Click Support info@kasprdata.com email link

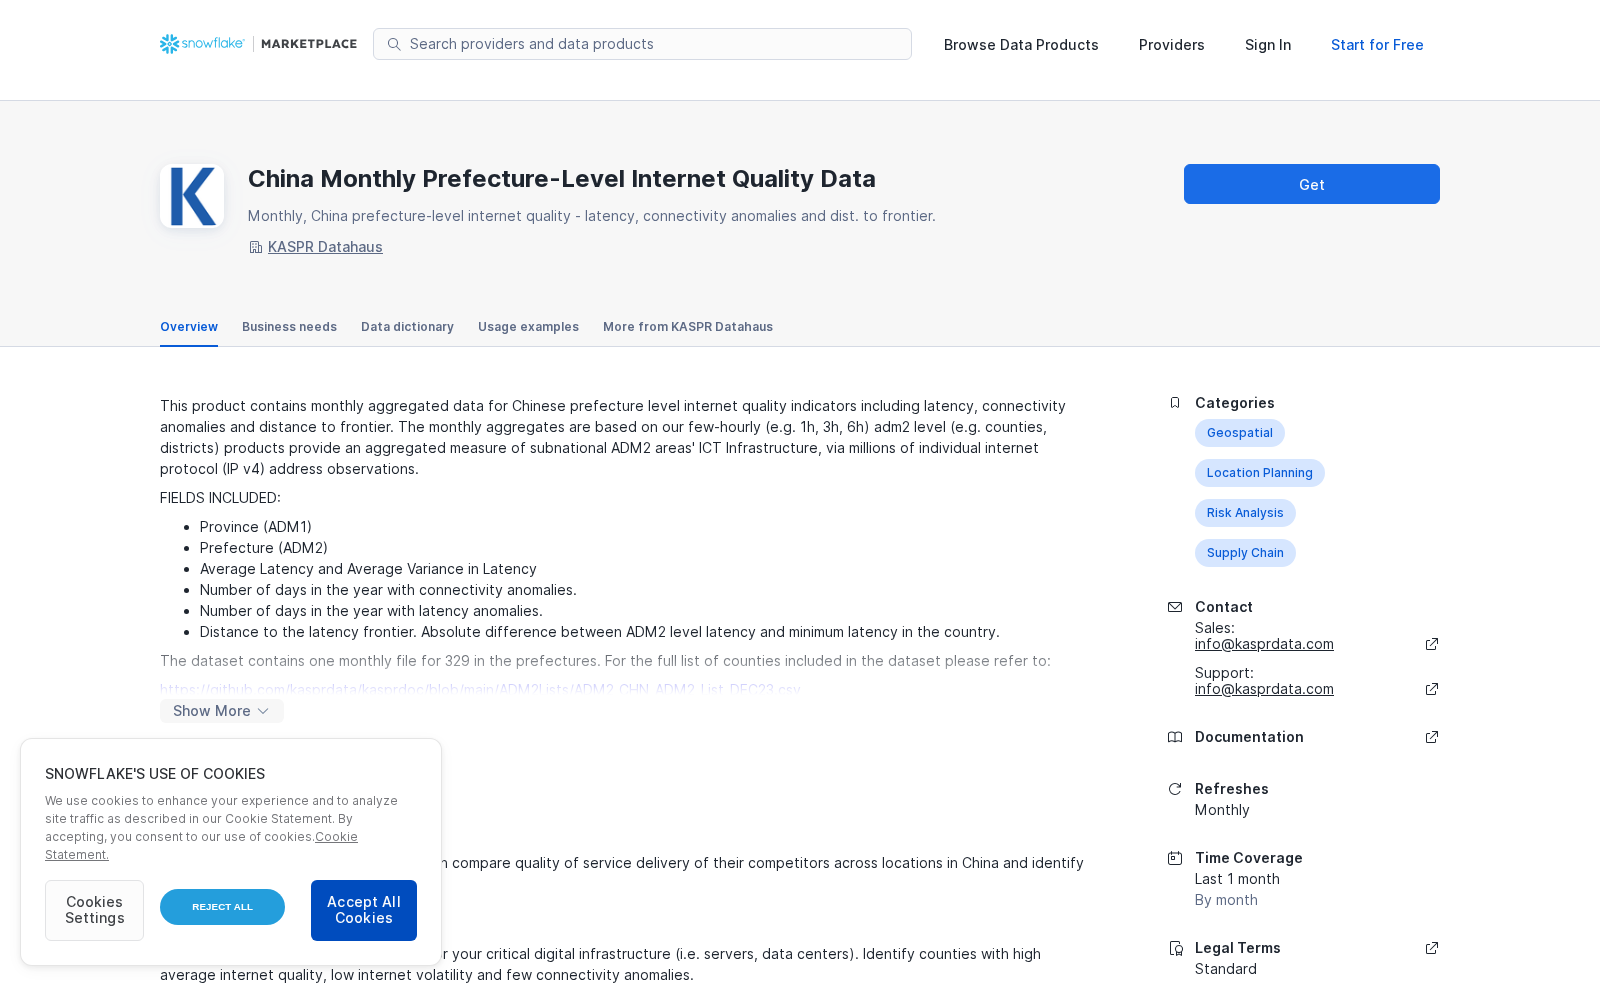coord(1264,689)
